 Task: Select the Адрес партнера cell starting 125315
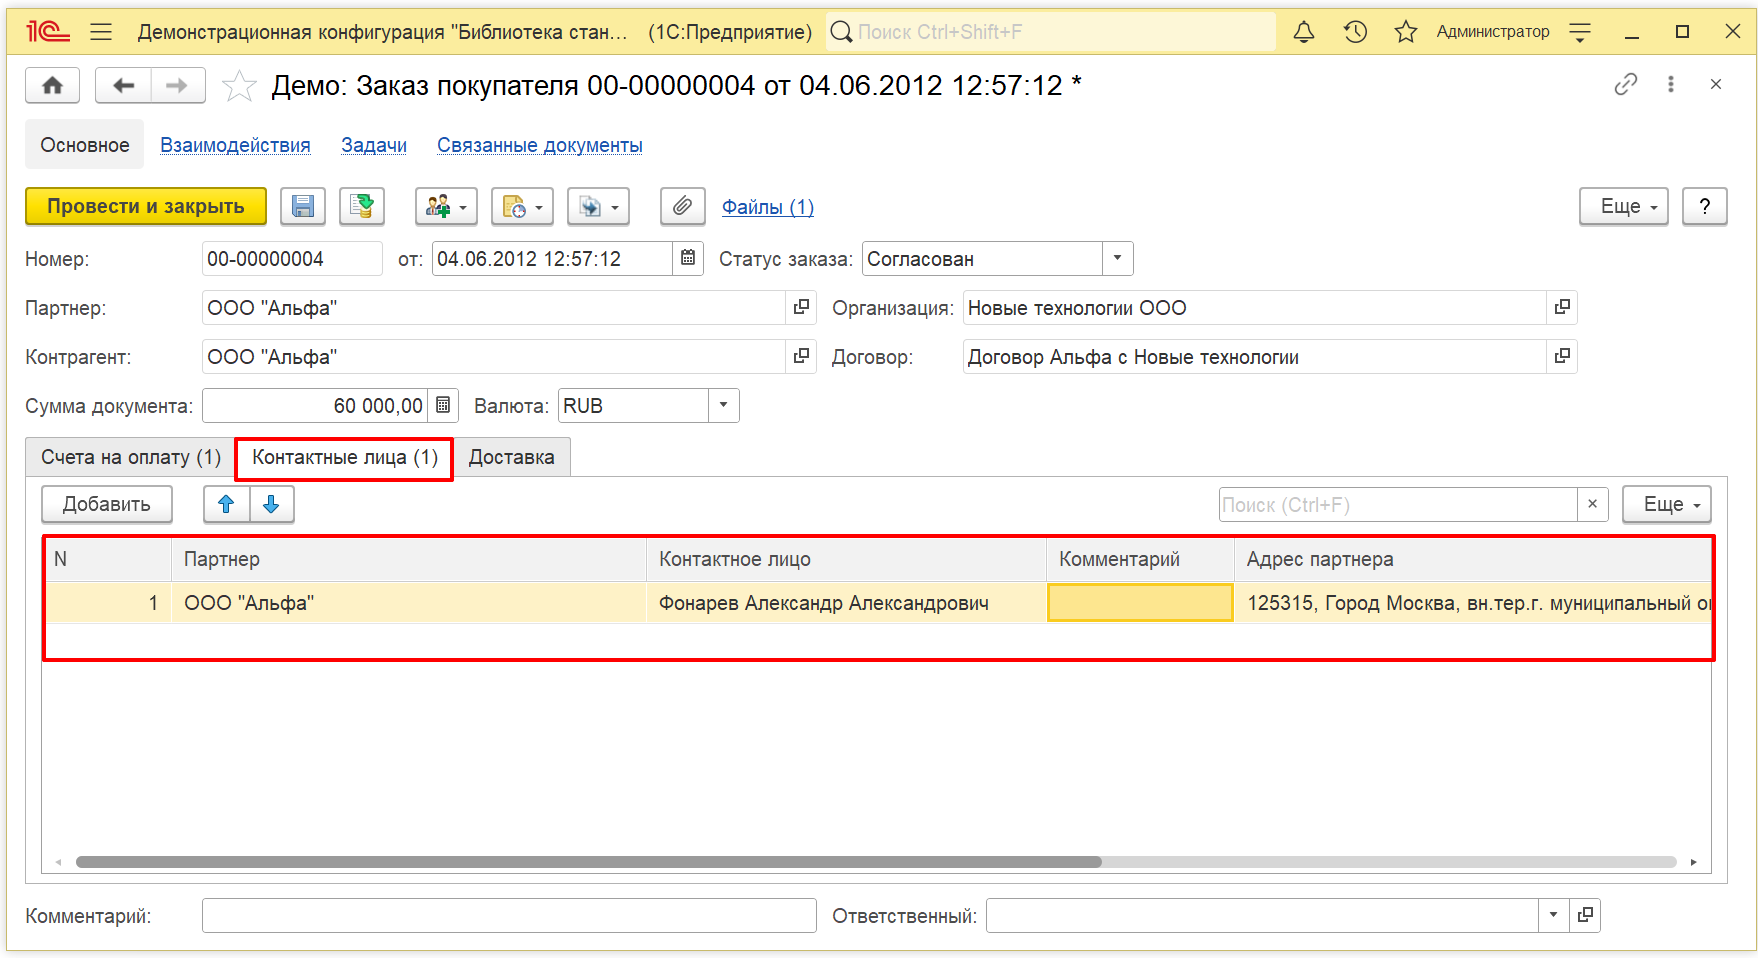[x=1473, y=603]
